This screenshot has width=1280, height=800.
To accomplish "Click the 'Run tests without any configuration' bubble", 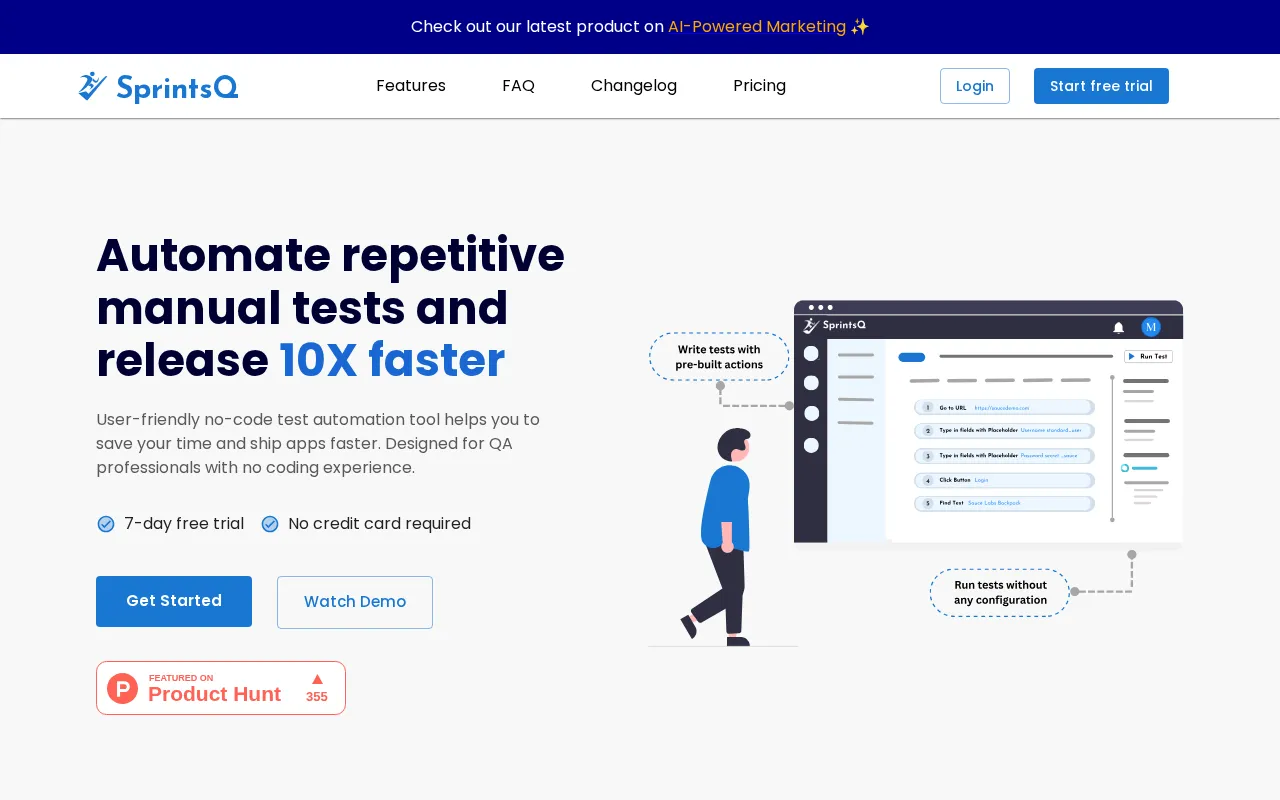I will point(1000,593).
